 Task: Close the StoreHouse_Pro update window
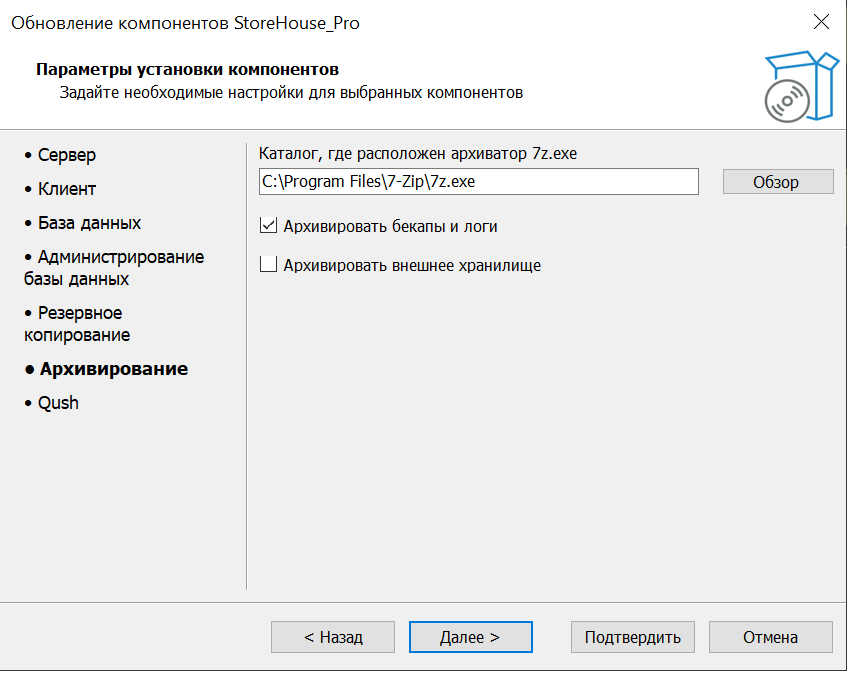point(821,23)
